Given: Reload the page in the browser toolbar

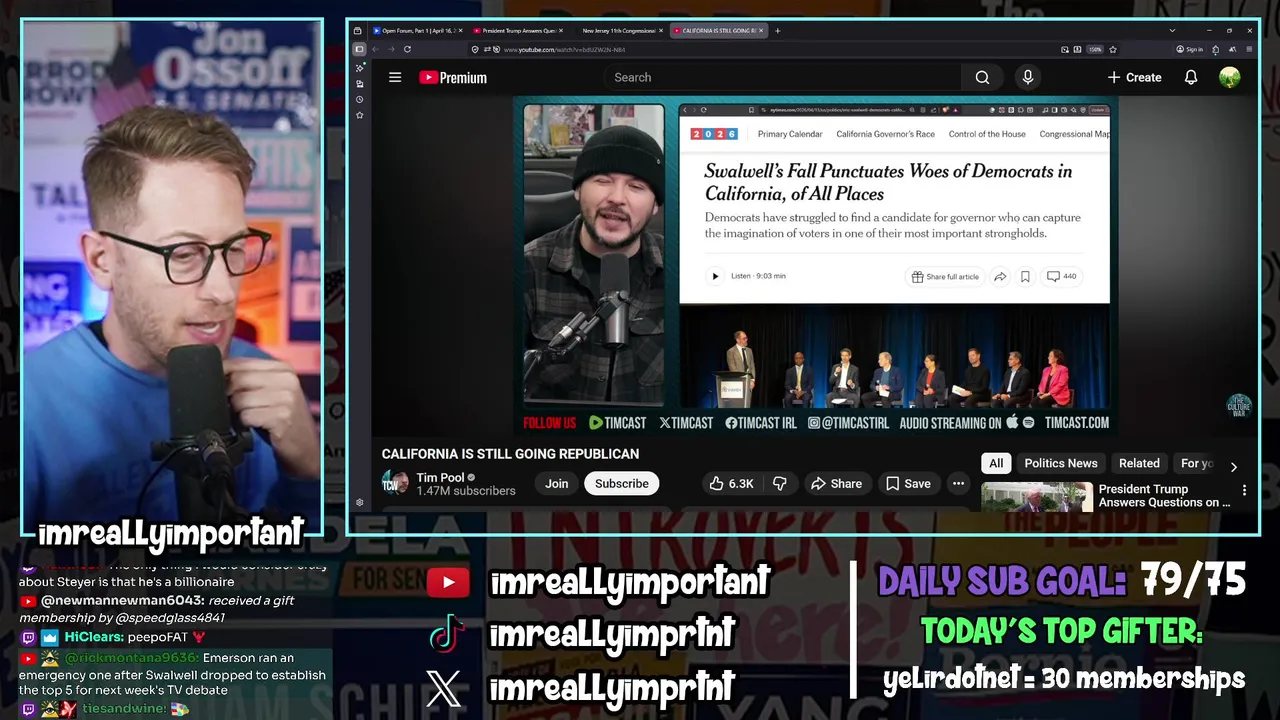Looking at the screenshot, I should [x=407, y=49].
